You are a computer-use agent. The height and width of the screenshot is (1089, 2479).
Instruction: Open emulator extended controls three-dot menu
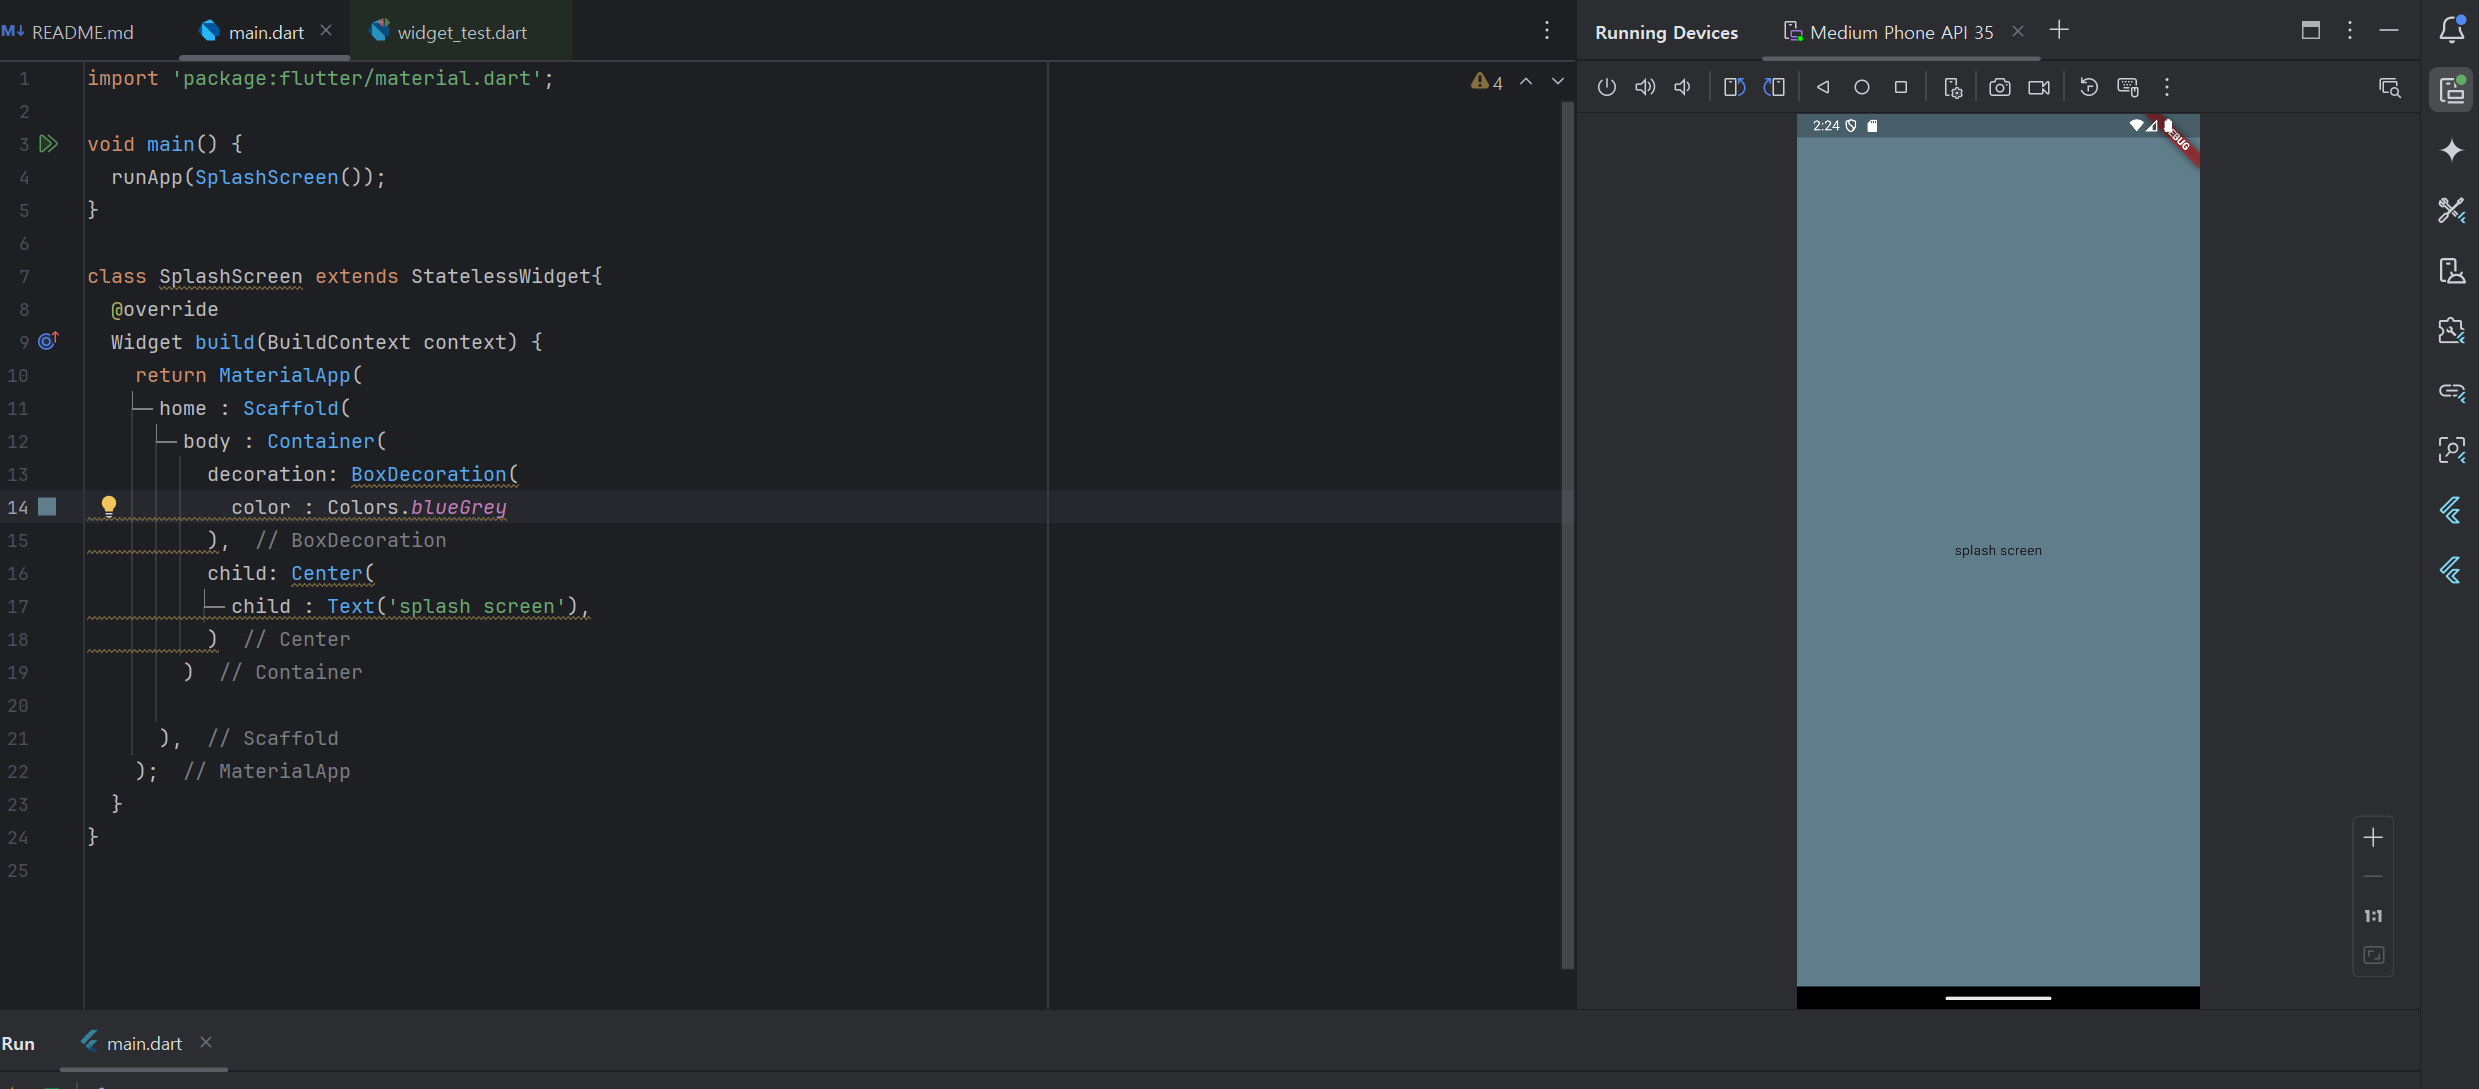(2167, 88)
